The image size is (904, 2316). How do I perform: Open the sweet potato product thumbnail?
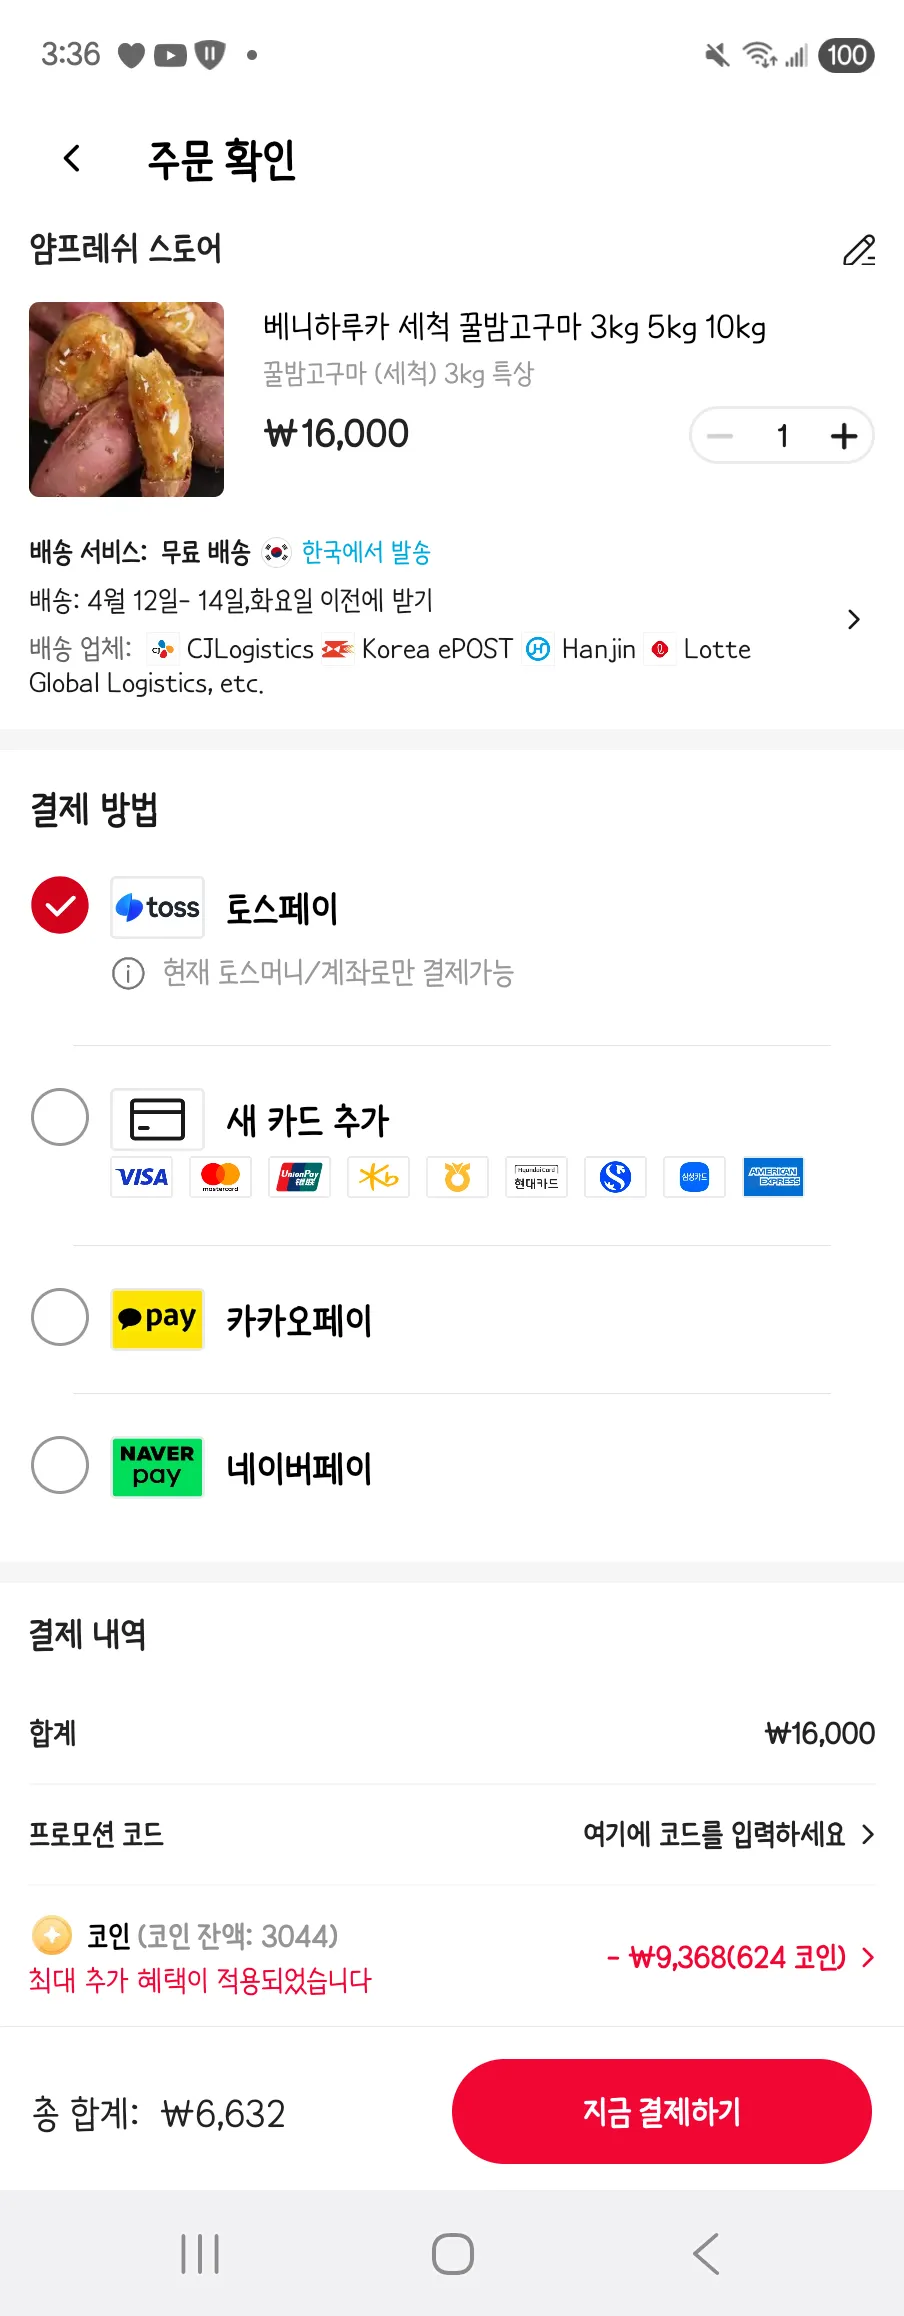127,399
